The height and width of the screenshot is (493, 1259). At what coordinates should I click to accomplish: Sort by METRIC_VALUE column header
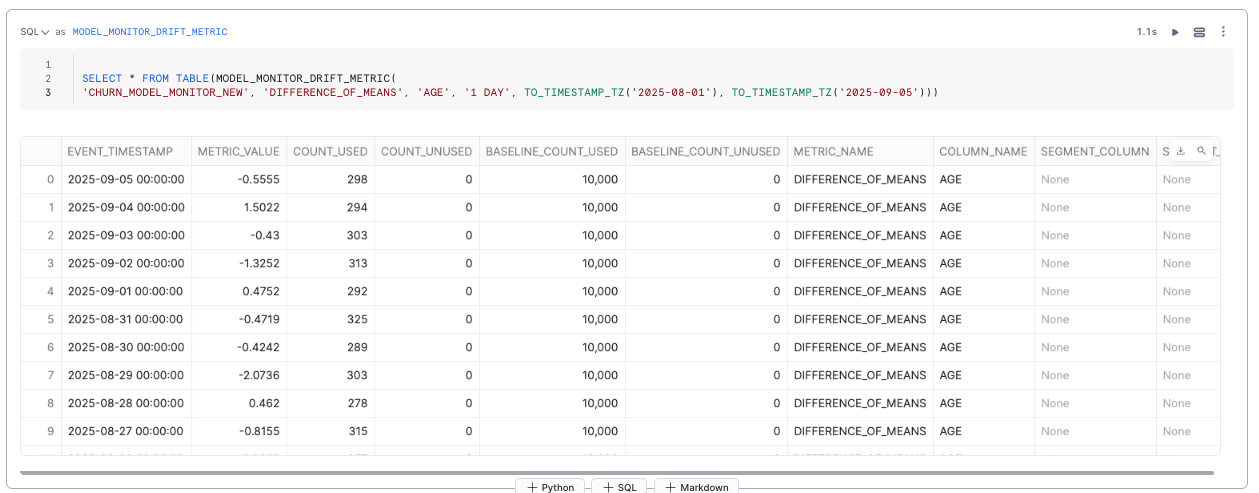tap(239, 151)
